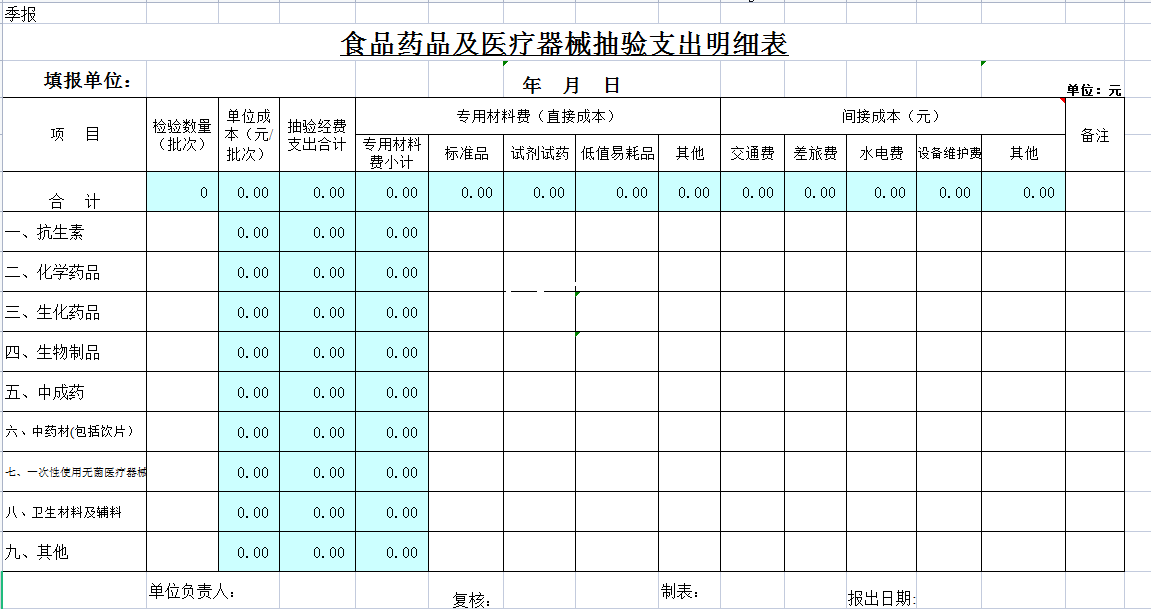Click the 填报单位 label cell
Screen dimensions: 1151x609
tap(88, 81)
